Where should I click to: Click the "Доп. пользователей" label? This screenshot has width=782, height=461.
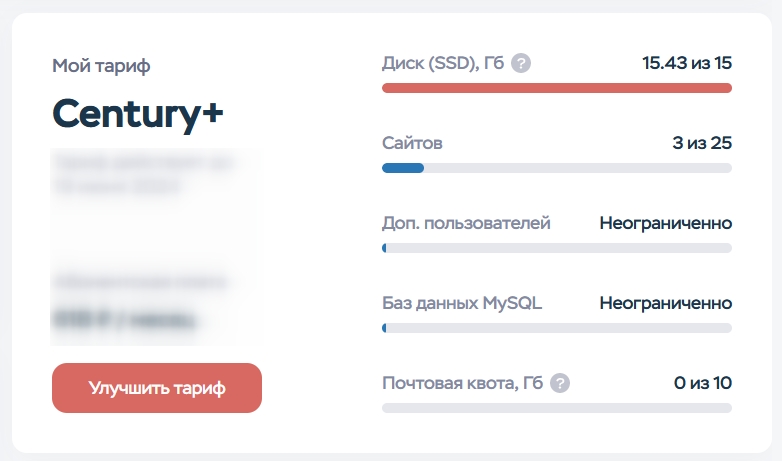(x=466, y=223)
